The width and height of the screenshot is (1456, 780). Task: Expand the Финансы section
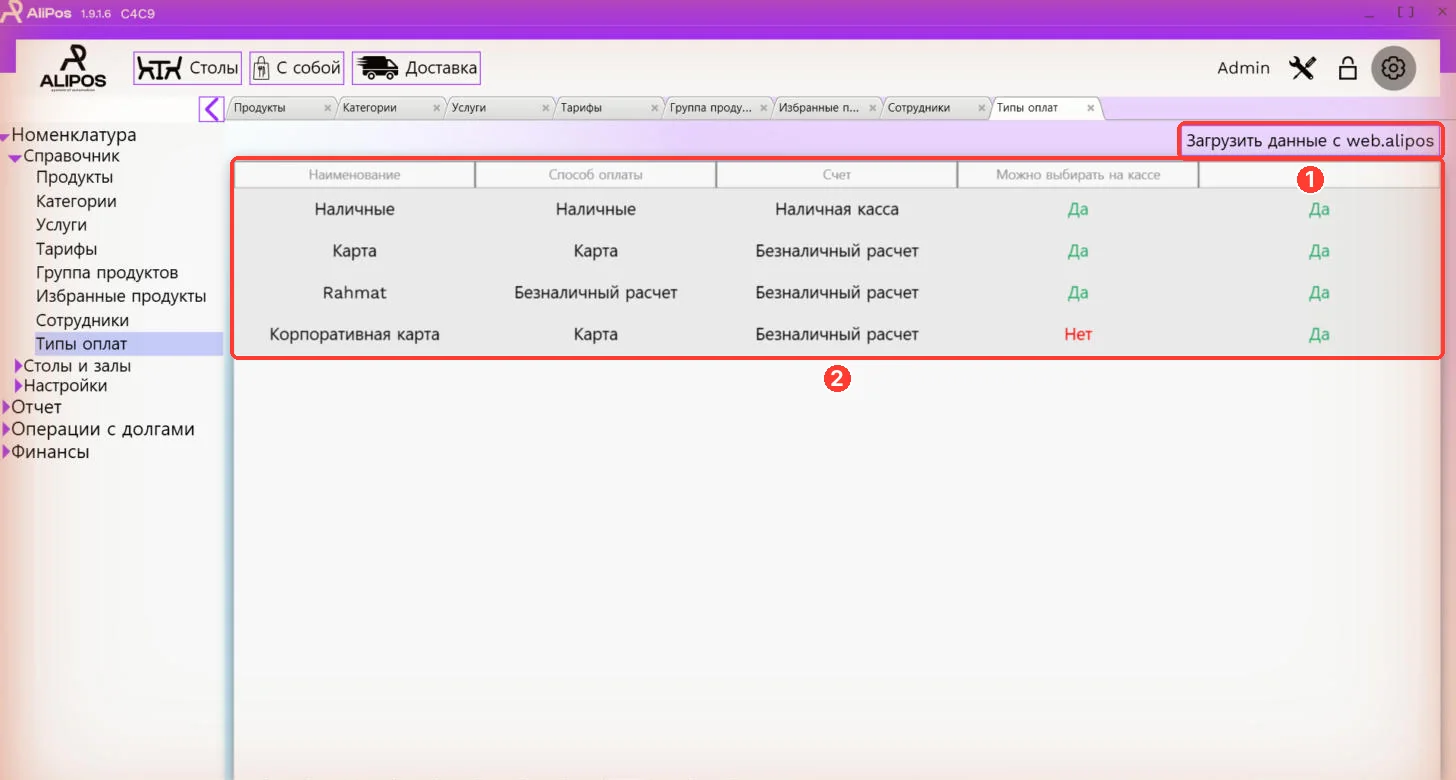pos(6,452)
